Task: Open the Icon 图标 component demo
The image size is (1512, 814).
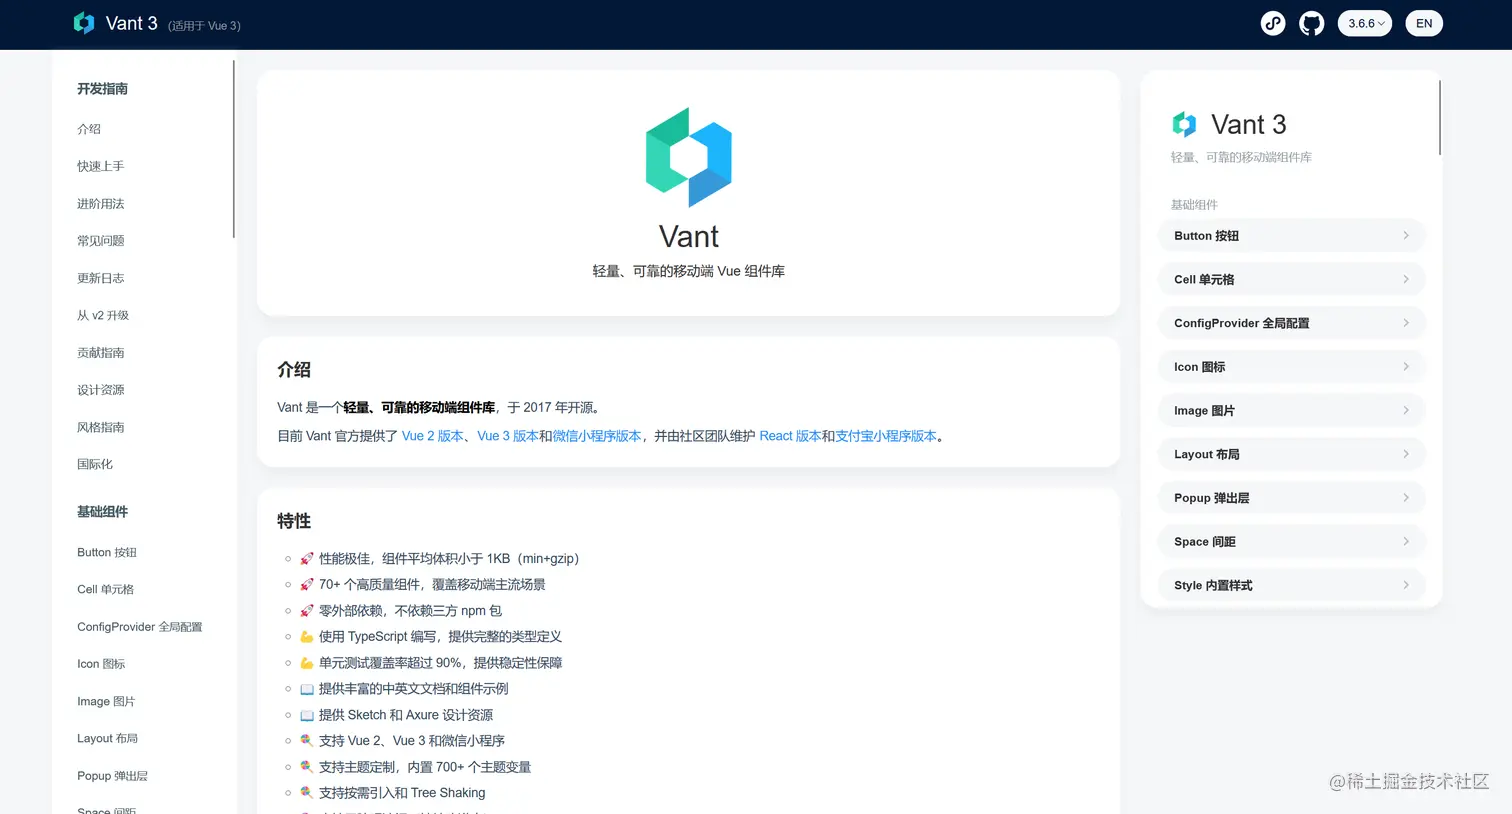Action: 1291,366
